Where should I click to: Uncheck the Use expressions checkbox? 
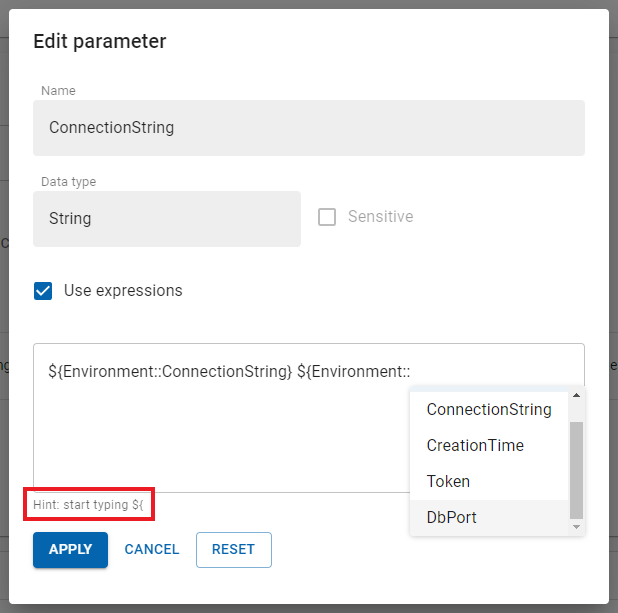point(43,291)
